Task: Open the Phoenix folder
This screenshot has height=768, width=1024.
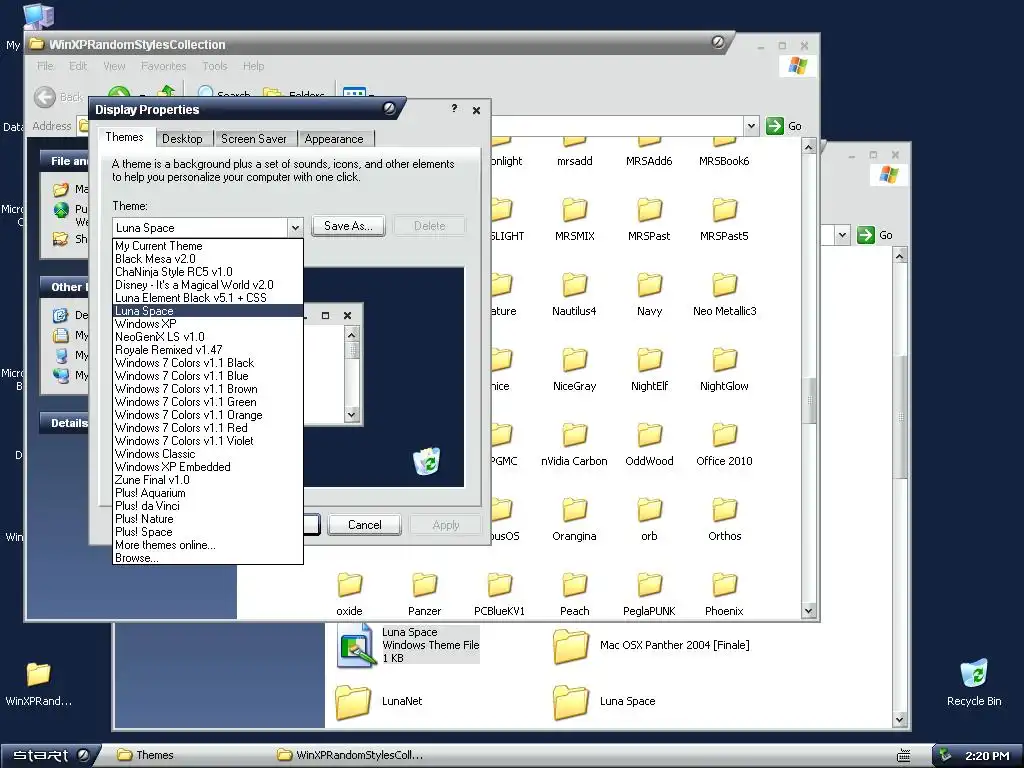Action: pos(724,586)
